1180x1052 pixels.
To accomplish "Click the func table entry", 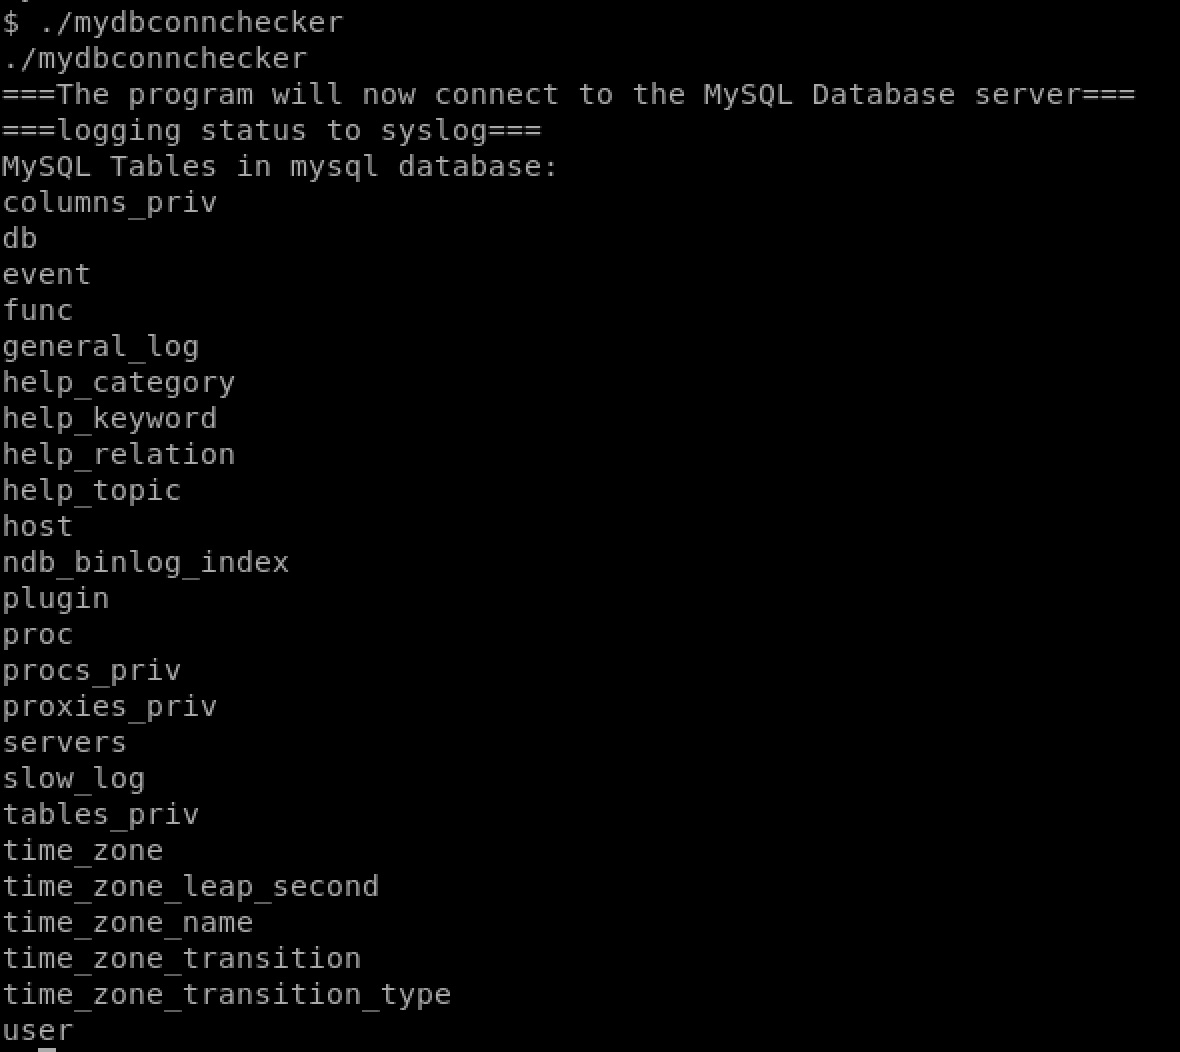I will [x=38, y=311].
